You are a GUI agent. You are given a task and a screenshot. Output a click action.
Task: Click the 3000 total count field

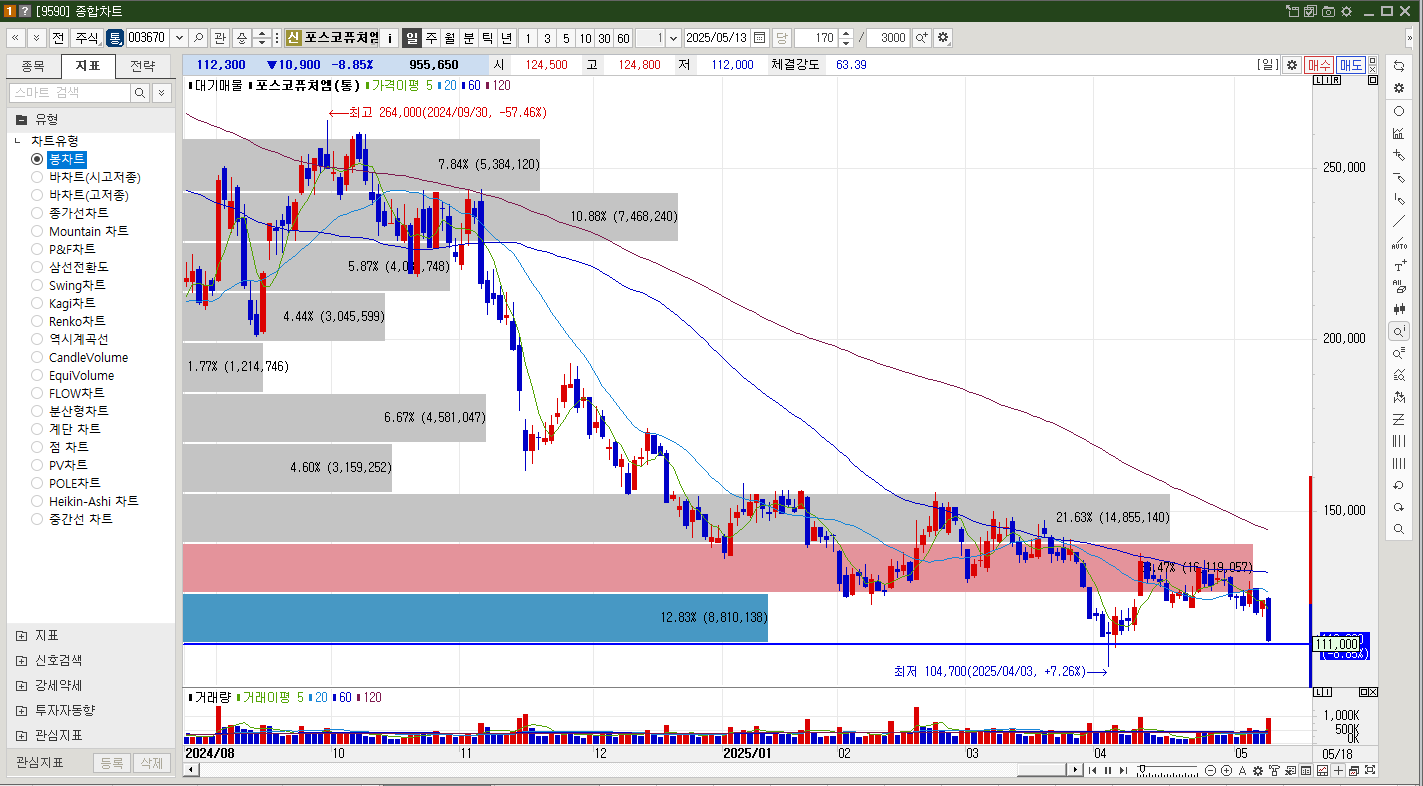(887, 38)
